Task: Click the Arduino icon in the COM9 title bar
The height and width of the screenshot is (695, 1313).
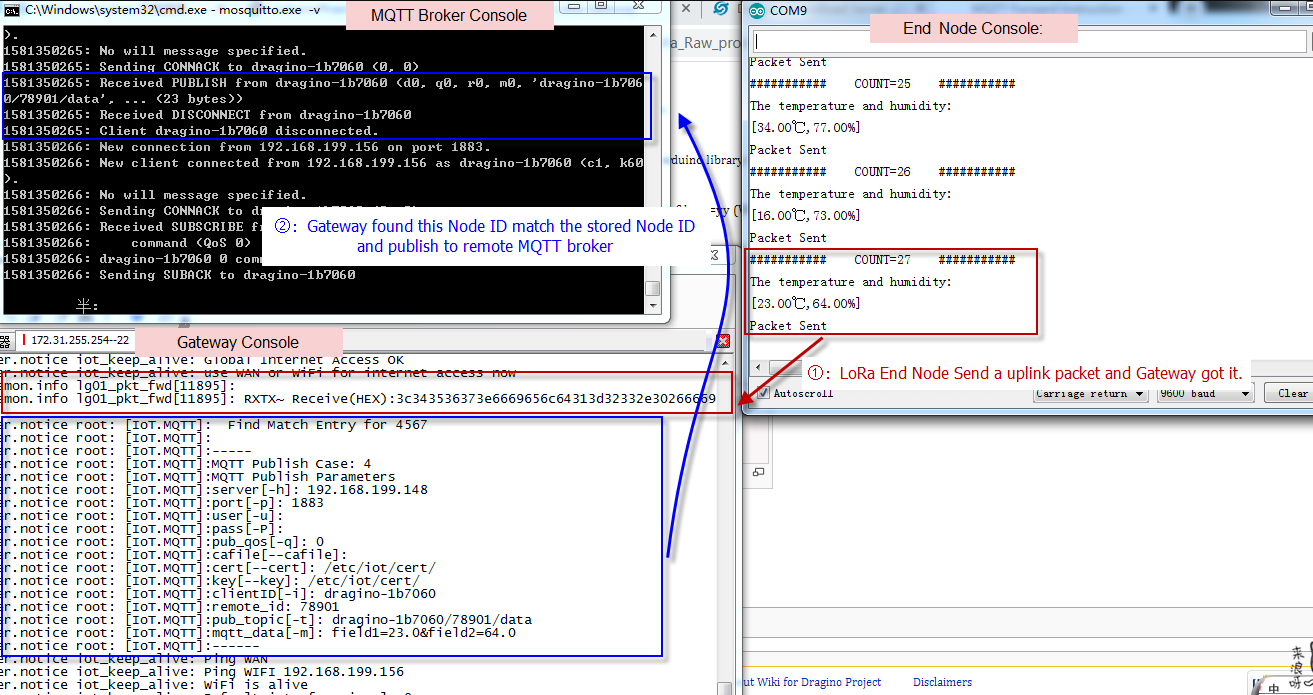Action: 755,11
